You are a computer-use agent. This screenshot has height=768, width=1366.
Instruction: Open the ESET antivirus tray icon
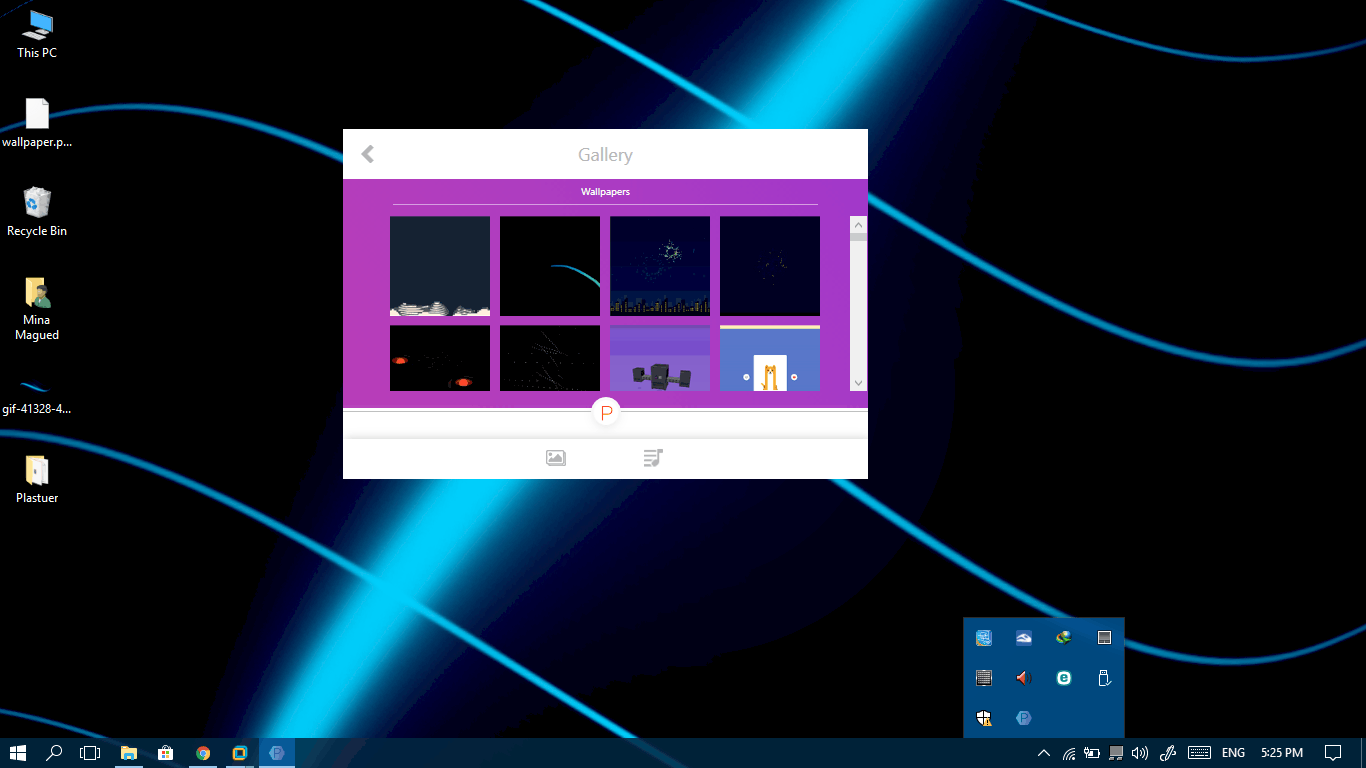1064,678
